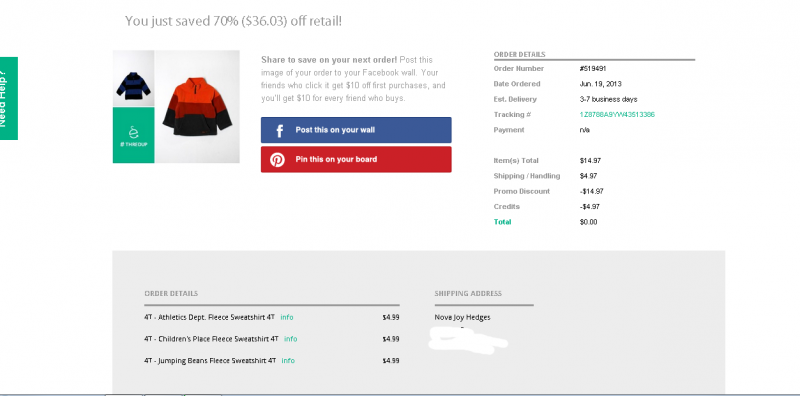Select the orange and black sweatshirt image
The height and width of the screenshot is (396, 800).
coord(197,107)
